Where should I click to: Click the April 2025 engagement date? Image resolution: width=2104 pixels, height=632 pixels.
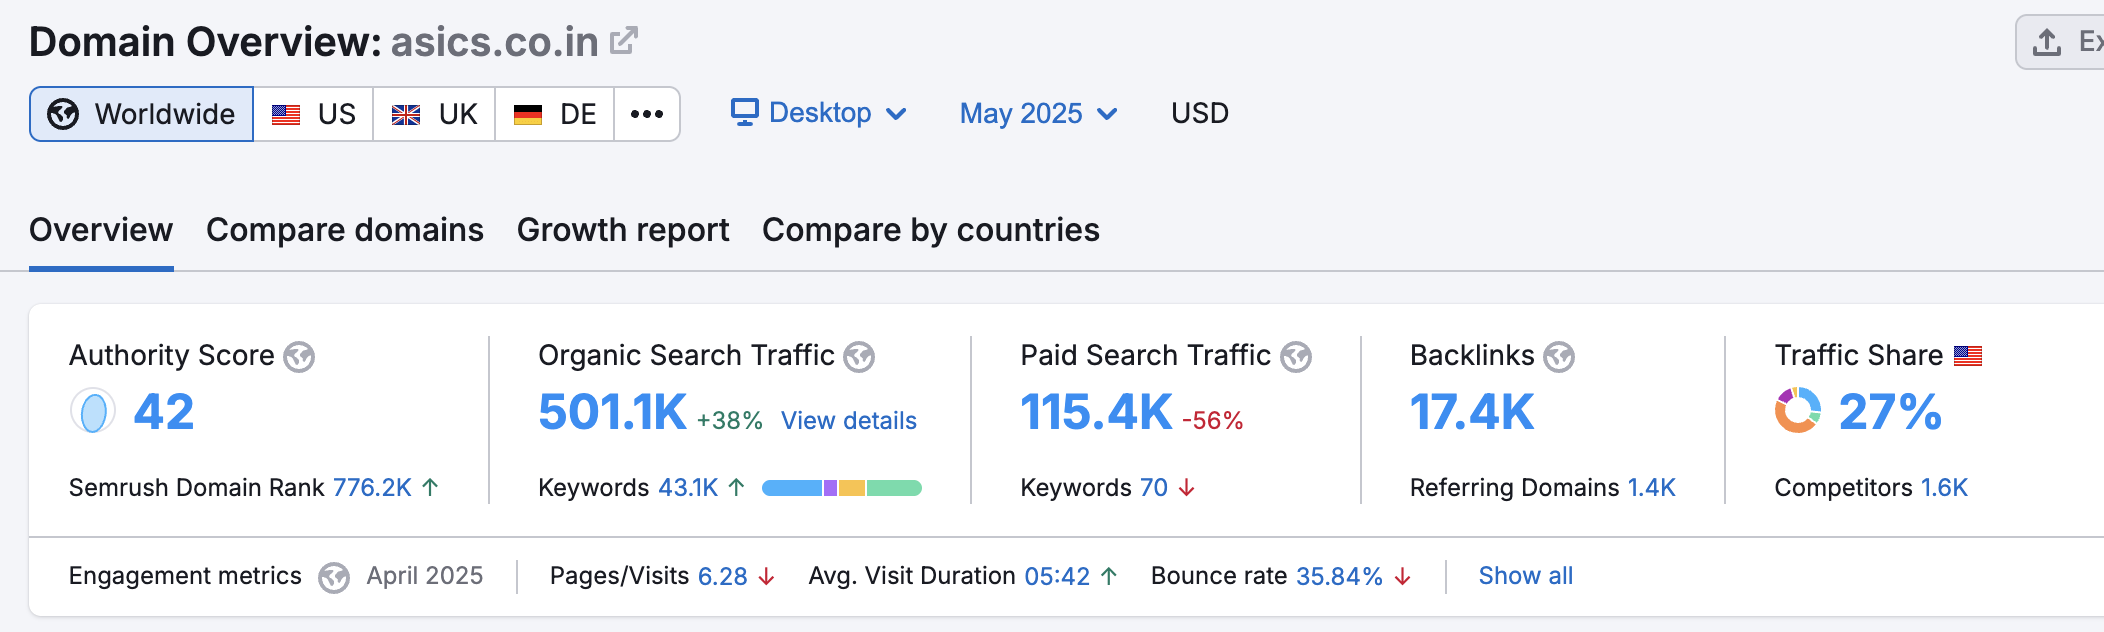coord(425,576)
